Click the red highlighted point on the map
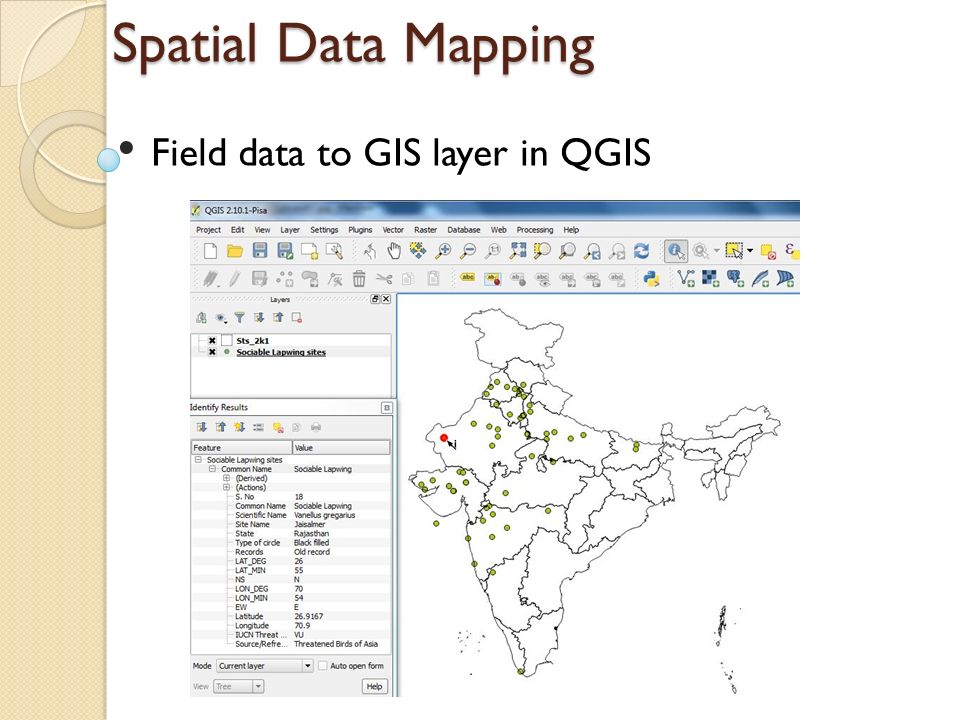Image resolution: width=960 pixels, height=720 pixels. click(x=444, y=438)
